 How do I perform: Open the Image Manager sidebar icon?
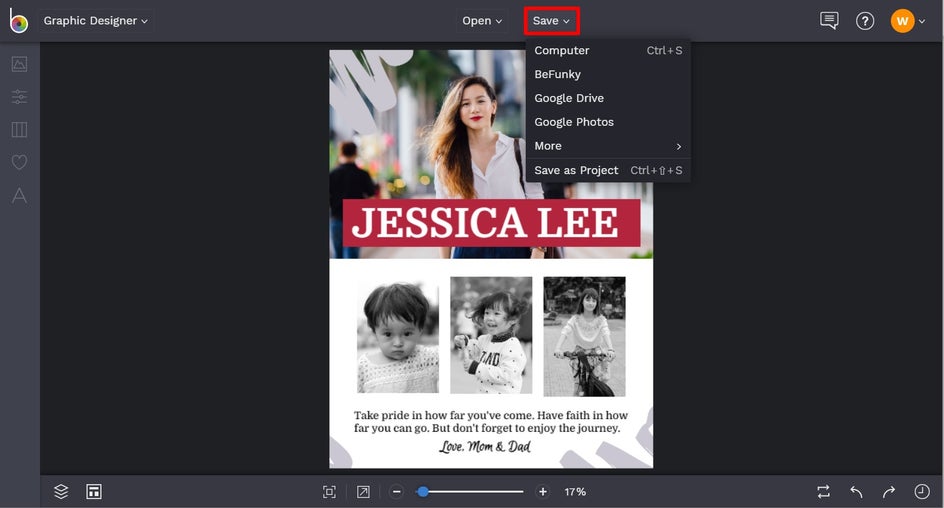point(19,64)
